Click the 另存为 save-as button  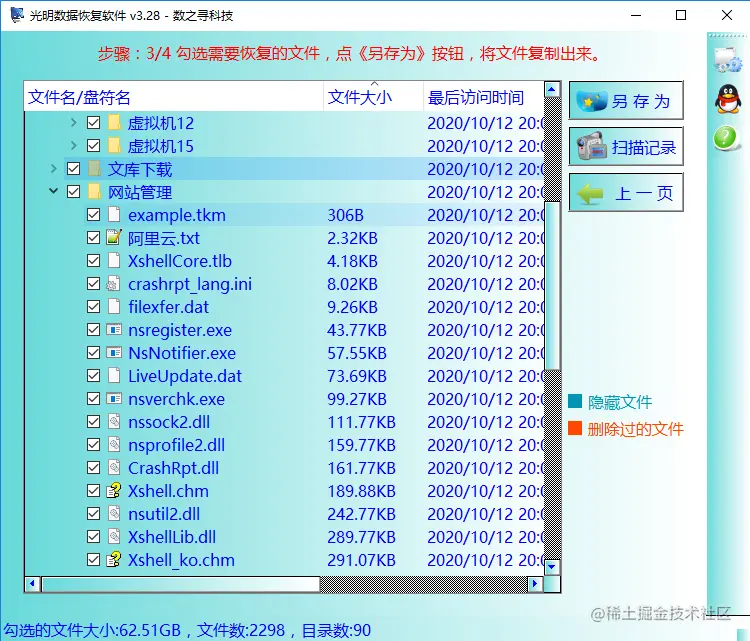pyautogui.click(x=626, y=100)
